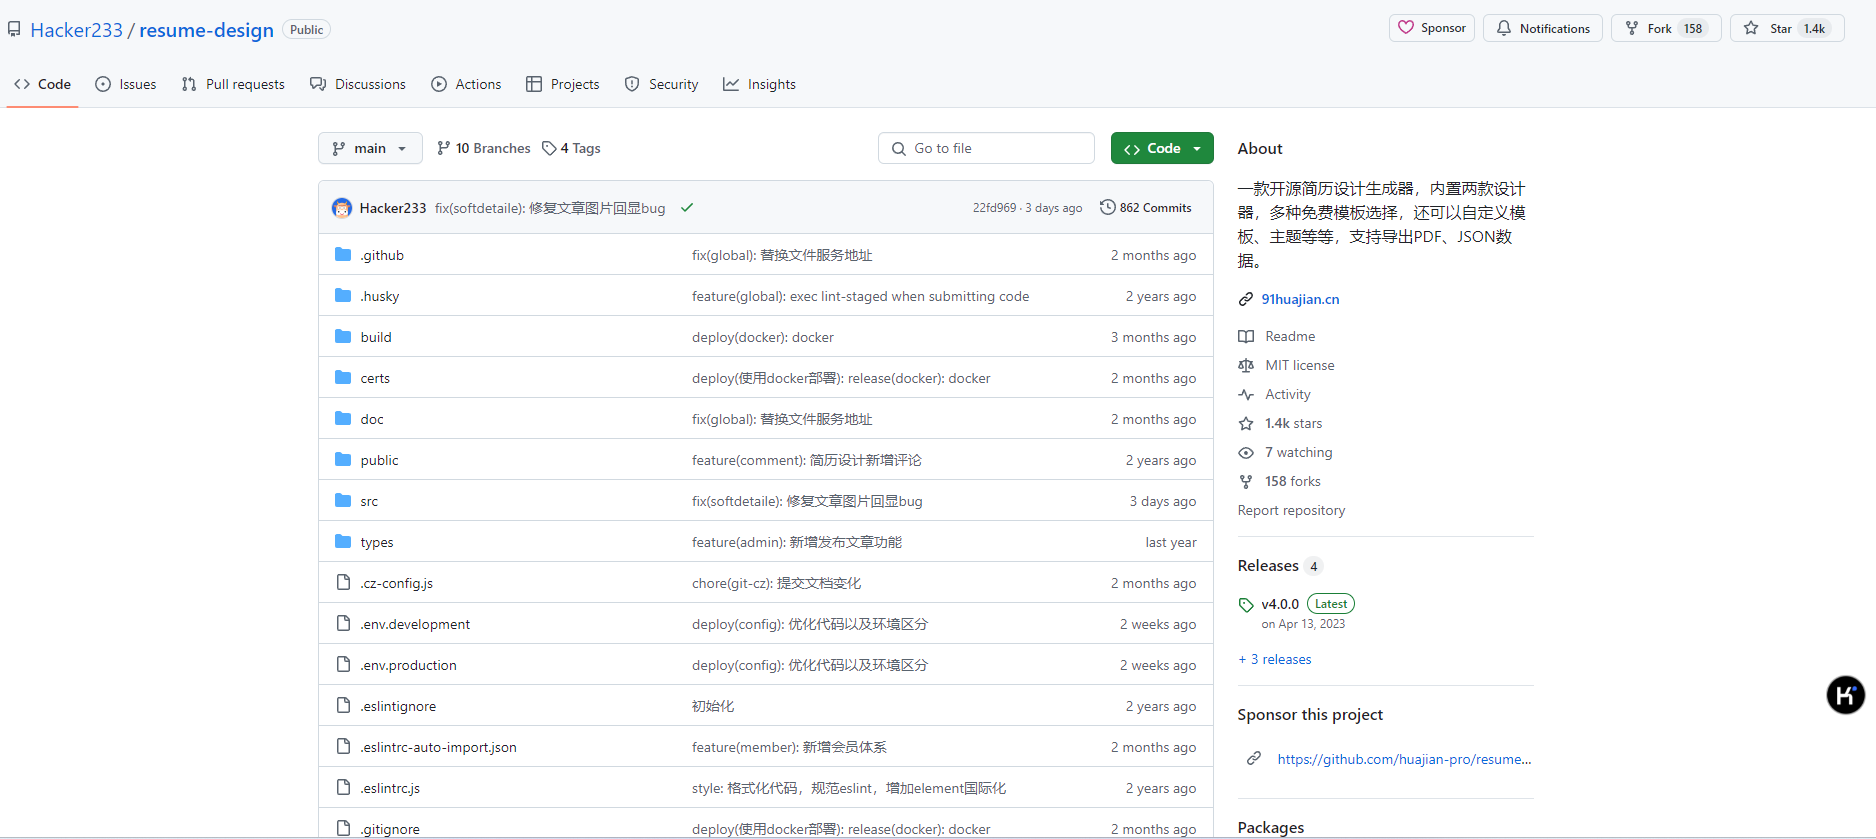This screenshot has width=1876, height=839.
Task: Open the exec lint-staged commit message
Action: click(x=860, y=296)
